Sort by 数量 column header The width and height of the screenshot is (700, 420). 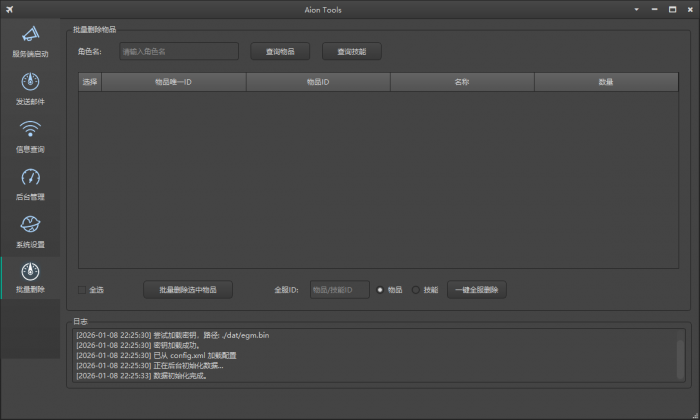coord(606,82)
